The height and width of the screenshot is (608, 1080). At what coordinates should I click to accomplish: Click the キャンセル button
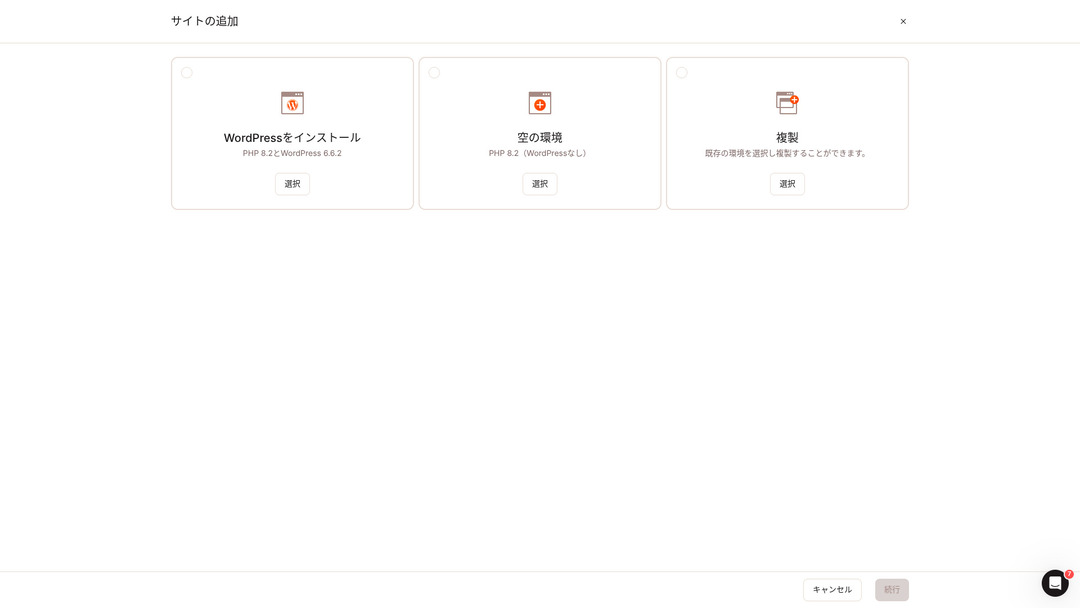[832, 589]
